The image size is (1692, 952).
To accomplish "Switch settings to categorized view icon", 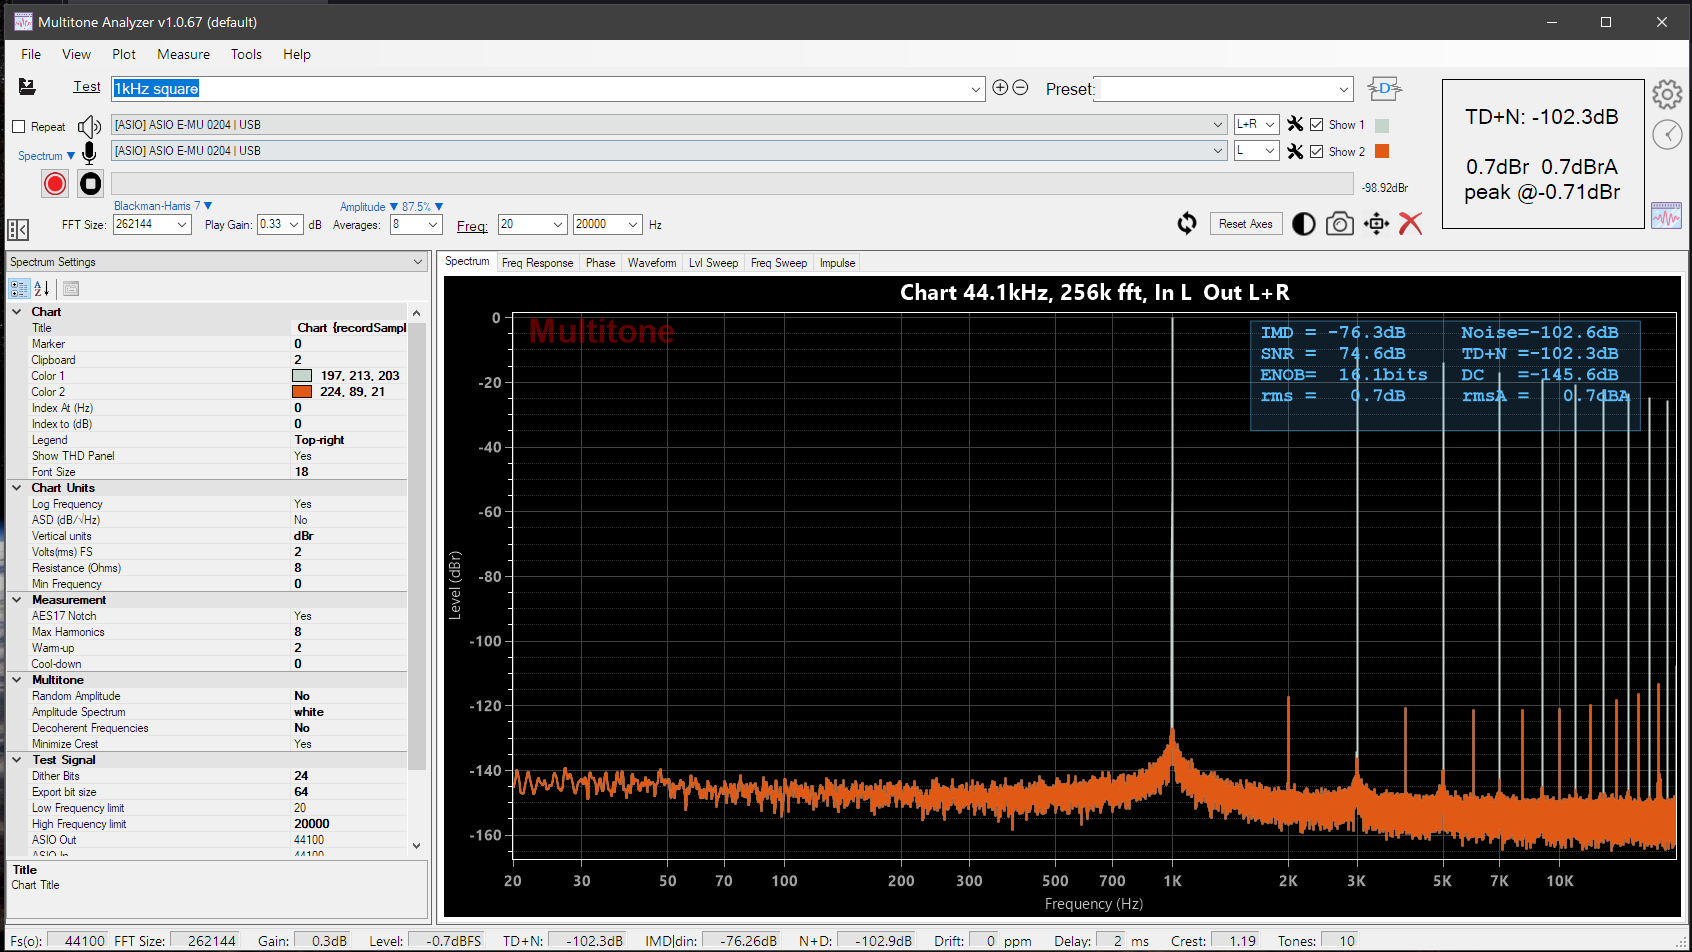I will click(19, 289).
